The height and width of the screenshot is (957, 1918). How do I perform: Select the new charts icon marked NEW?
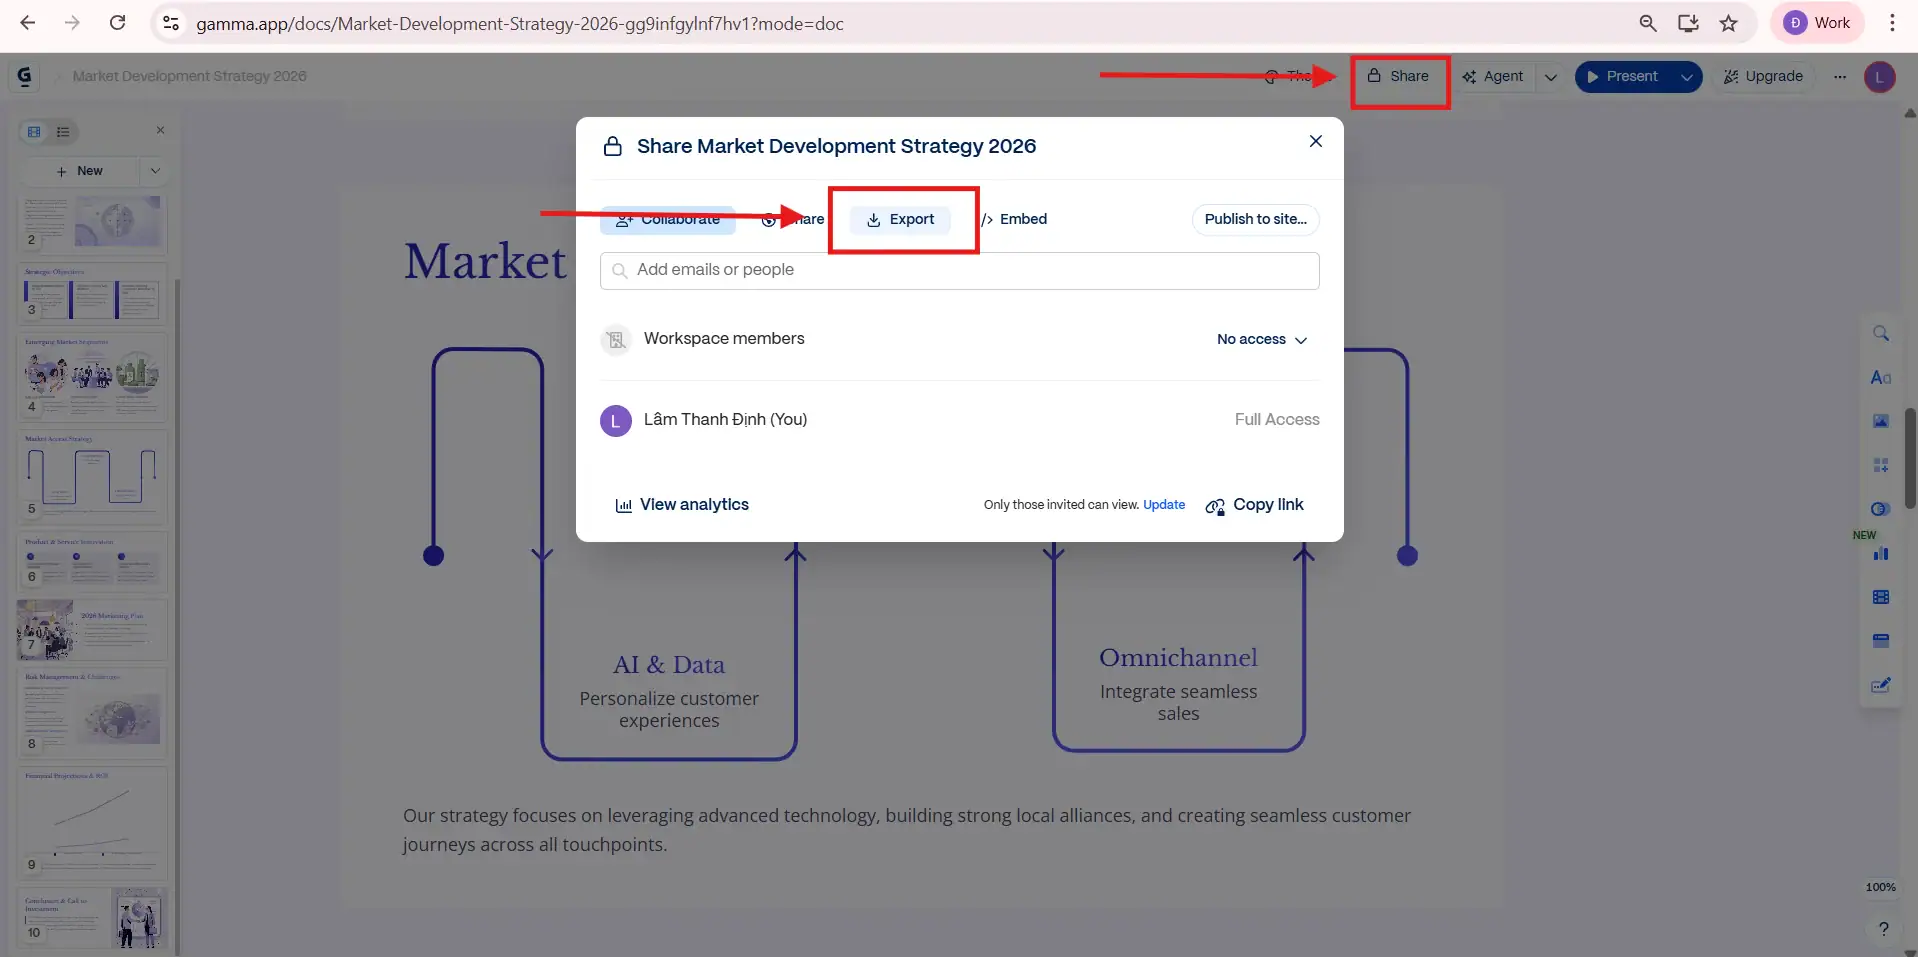click(x=1882, y=554)
